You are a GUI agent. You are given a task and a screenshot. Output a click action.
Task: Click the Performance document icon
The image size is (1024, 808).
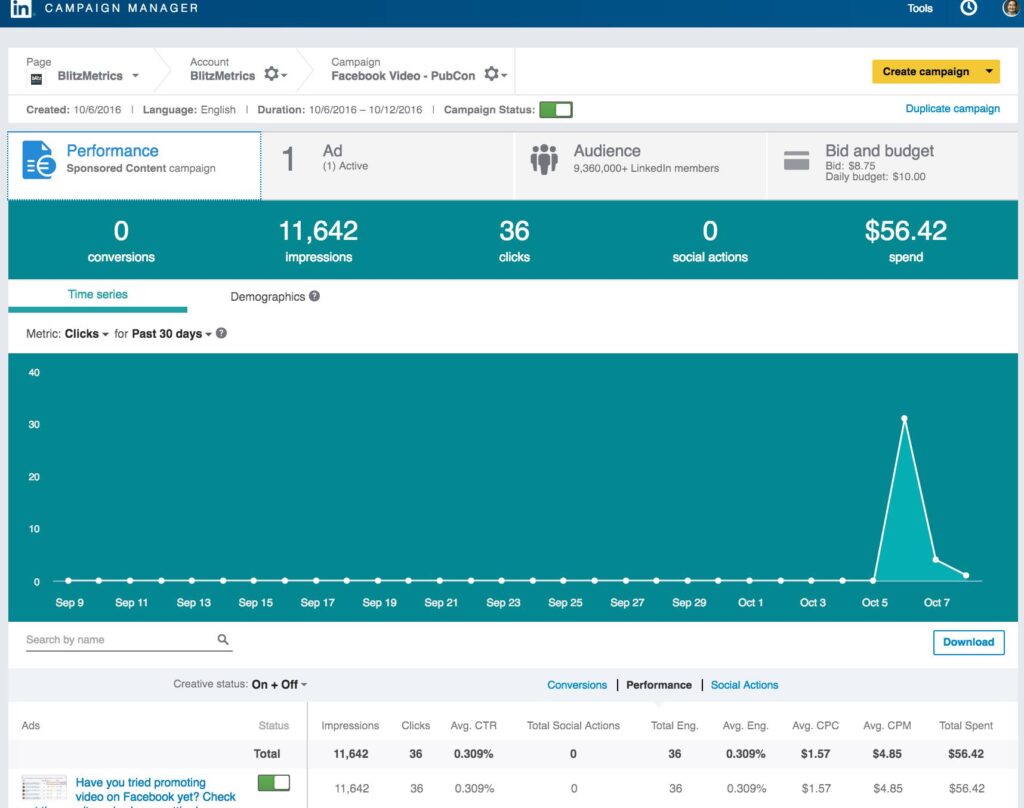pos(39,159)
